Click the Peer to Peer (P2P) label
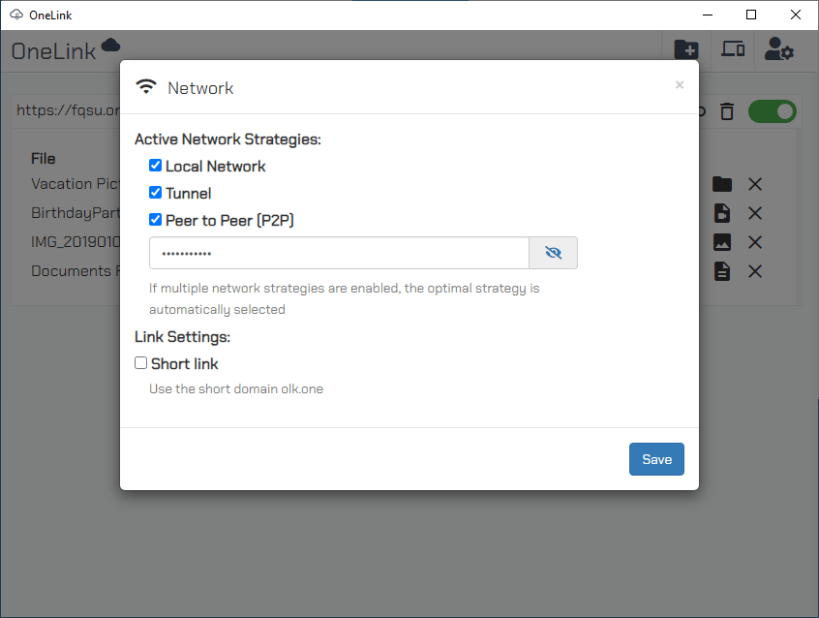 pos(229,220)
